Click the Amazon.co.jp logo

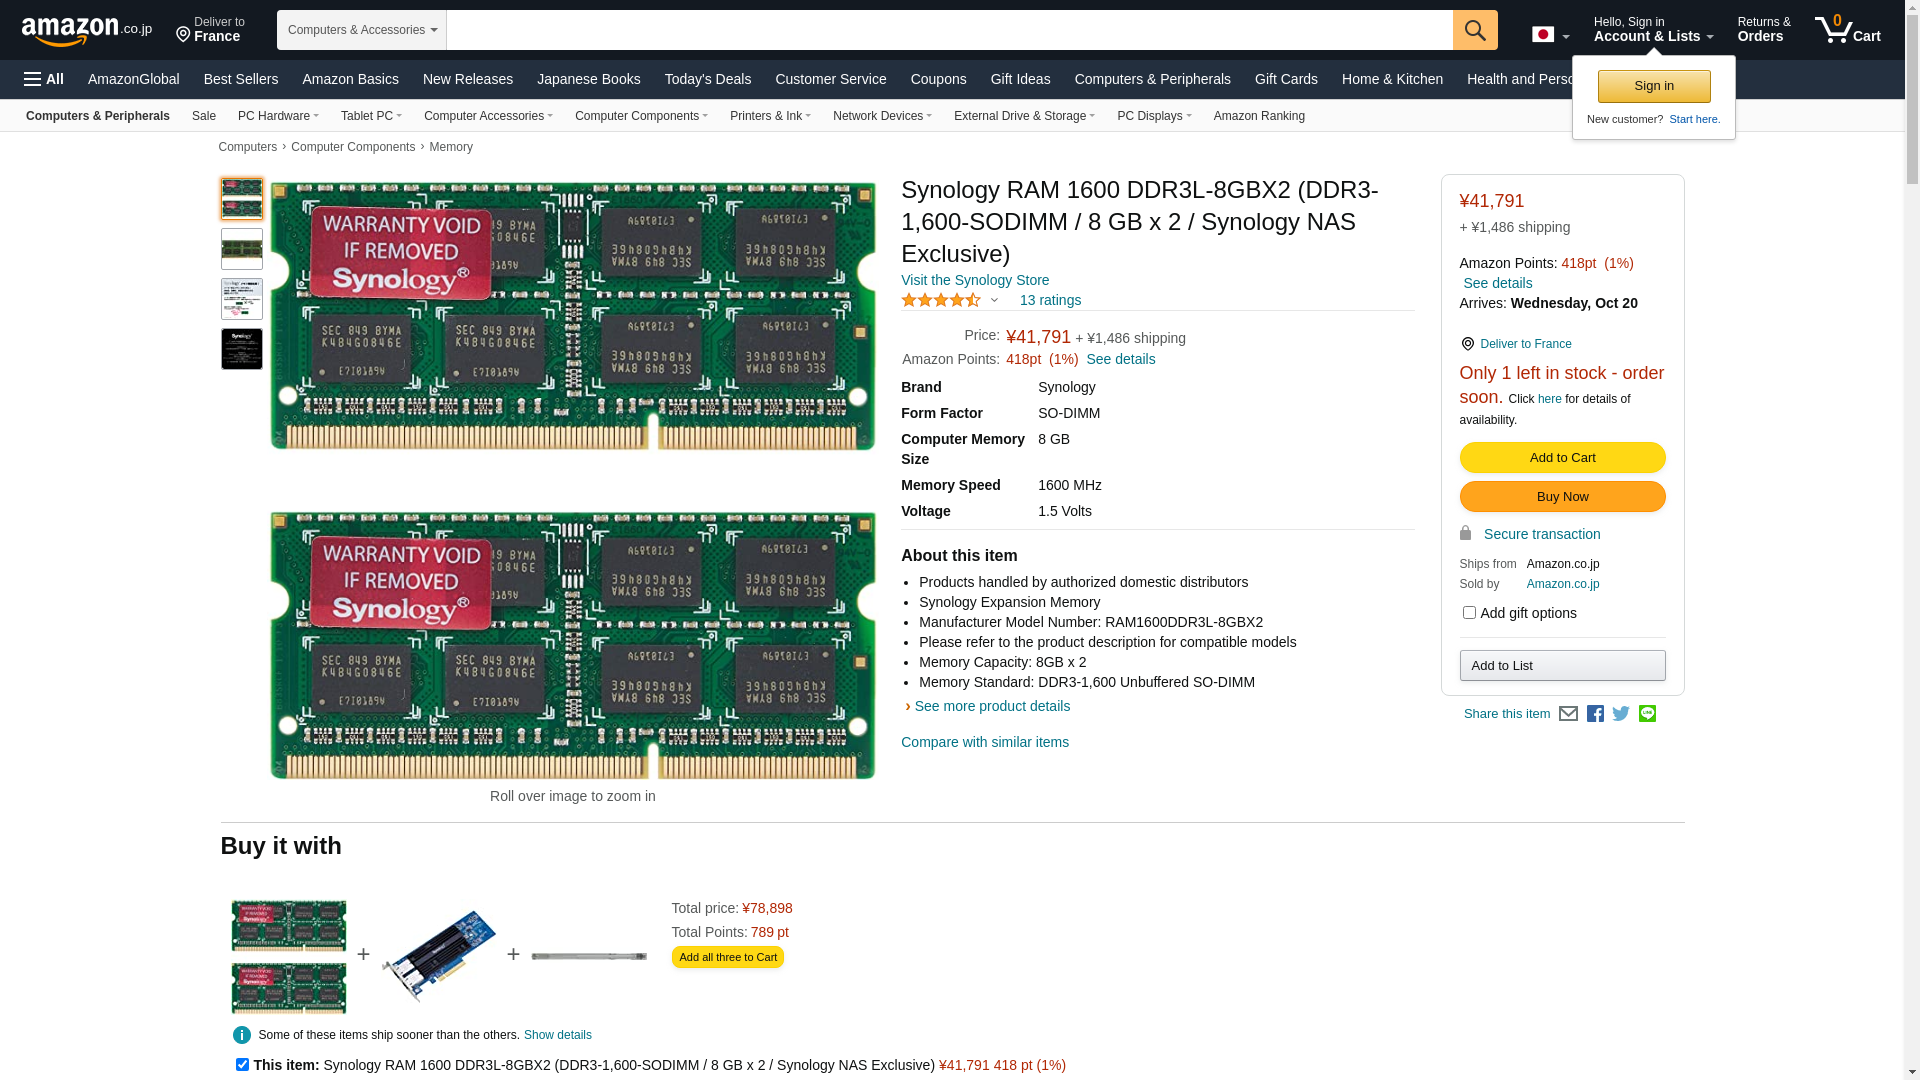86,31
